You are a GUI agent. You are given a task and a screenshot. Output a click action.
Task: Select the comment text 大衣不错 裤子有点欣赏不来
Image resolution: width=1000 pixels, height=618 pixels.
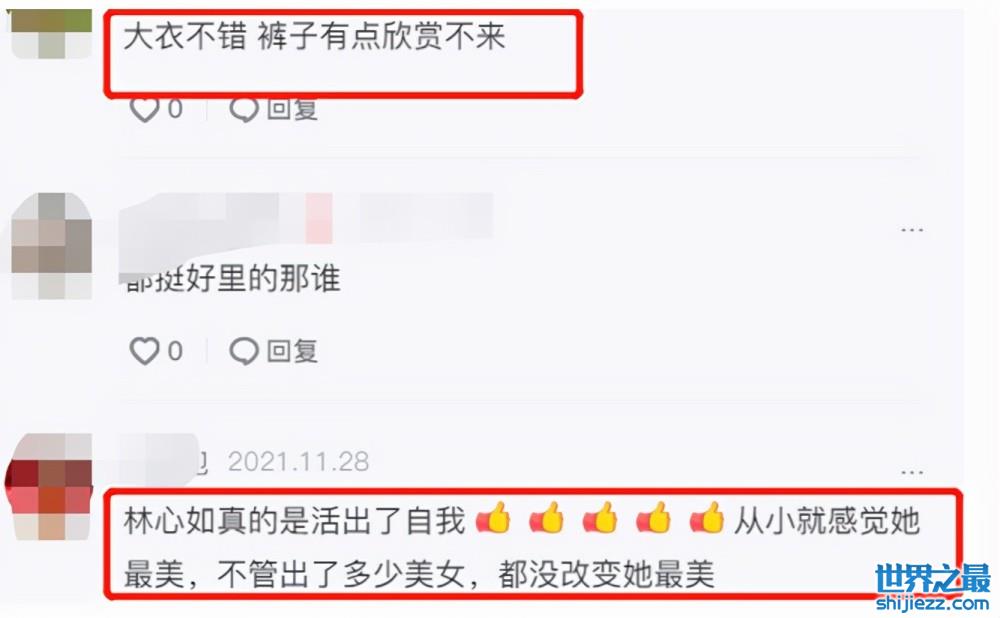pos(314,35)
